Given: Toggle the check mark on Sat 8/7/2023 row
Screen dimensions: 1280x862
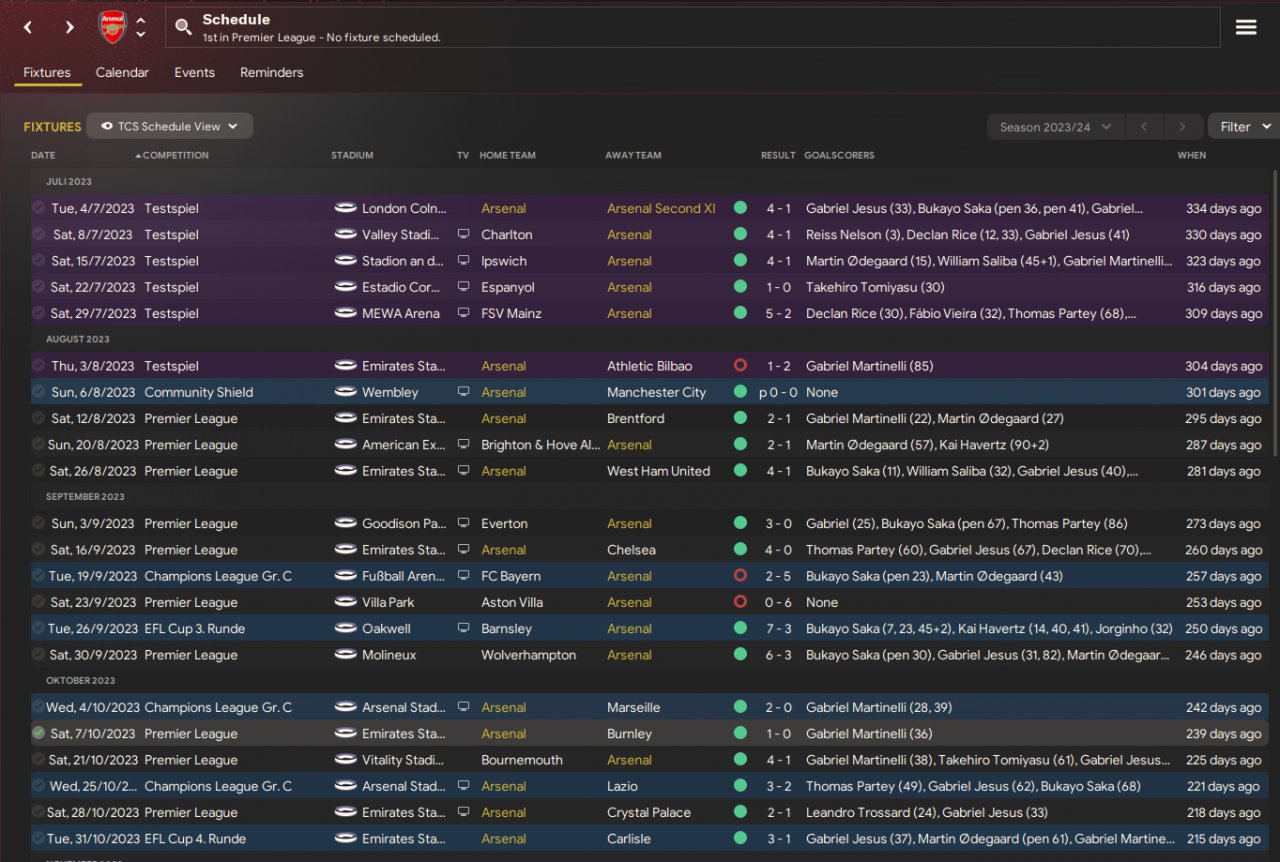Looking at the screenshot, I should tap(39, 234).
